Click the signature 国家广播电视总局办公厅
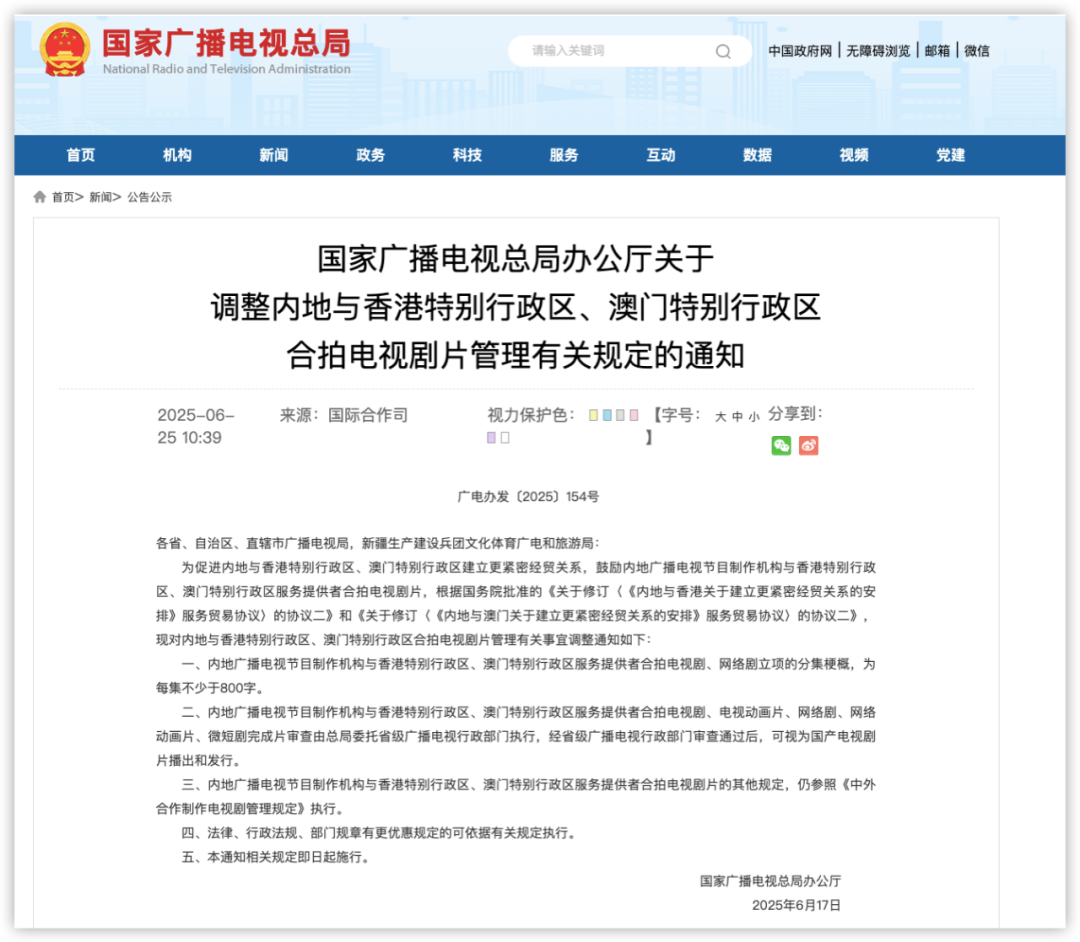 point(770,881)
